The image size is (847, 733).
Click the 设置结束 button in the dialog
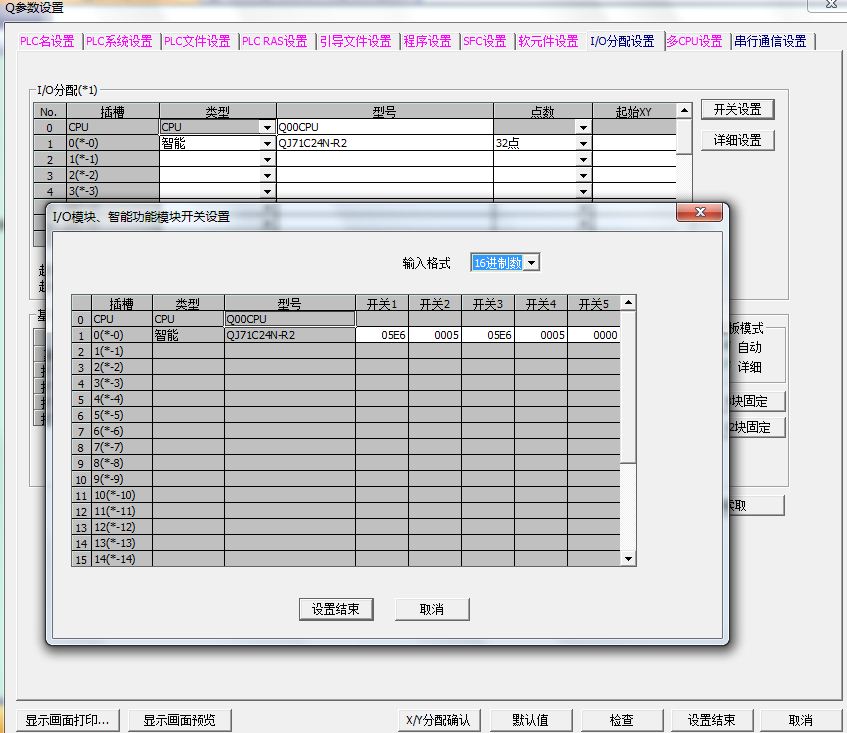[336, 609]
